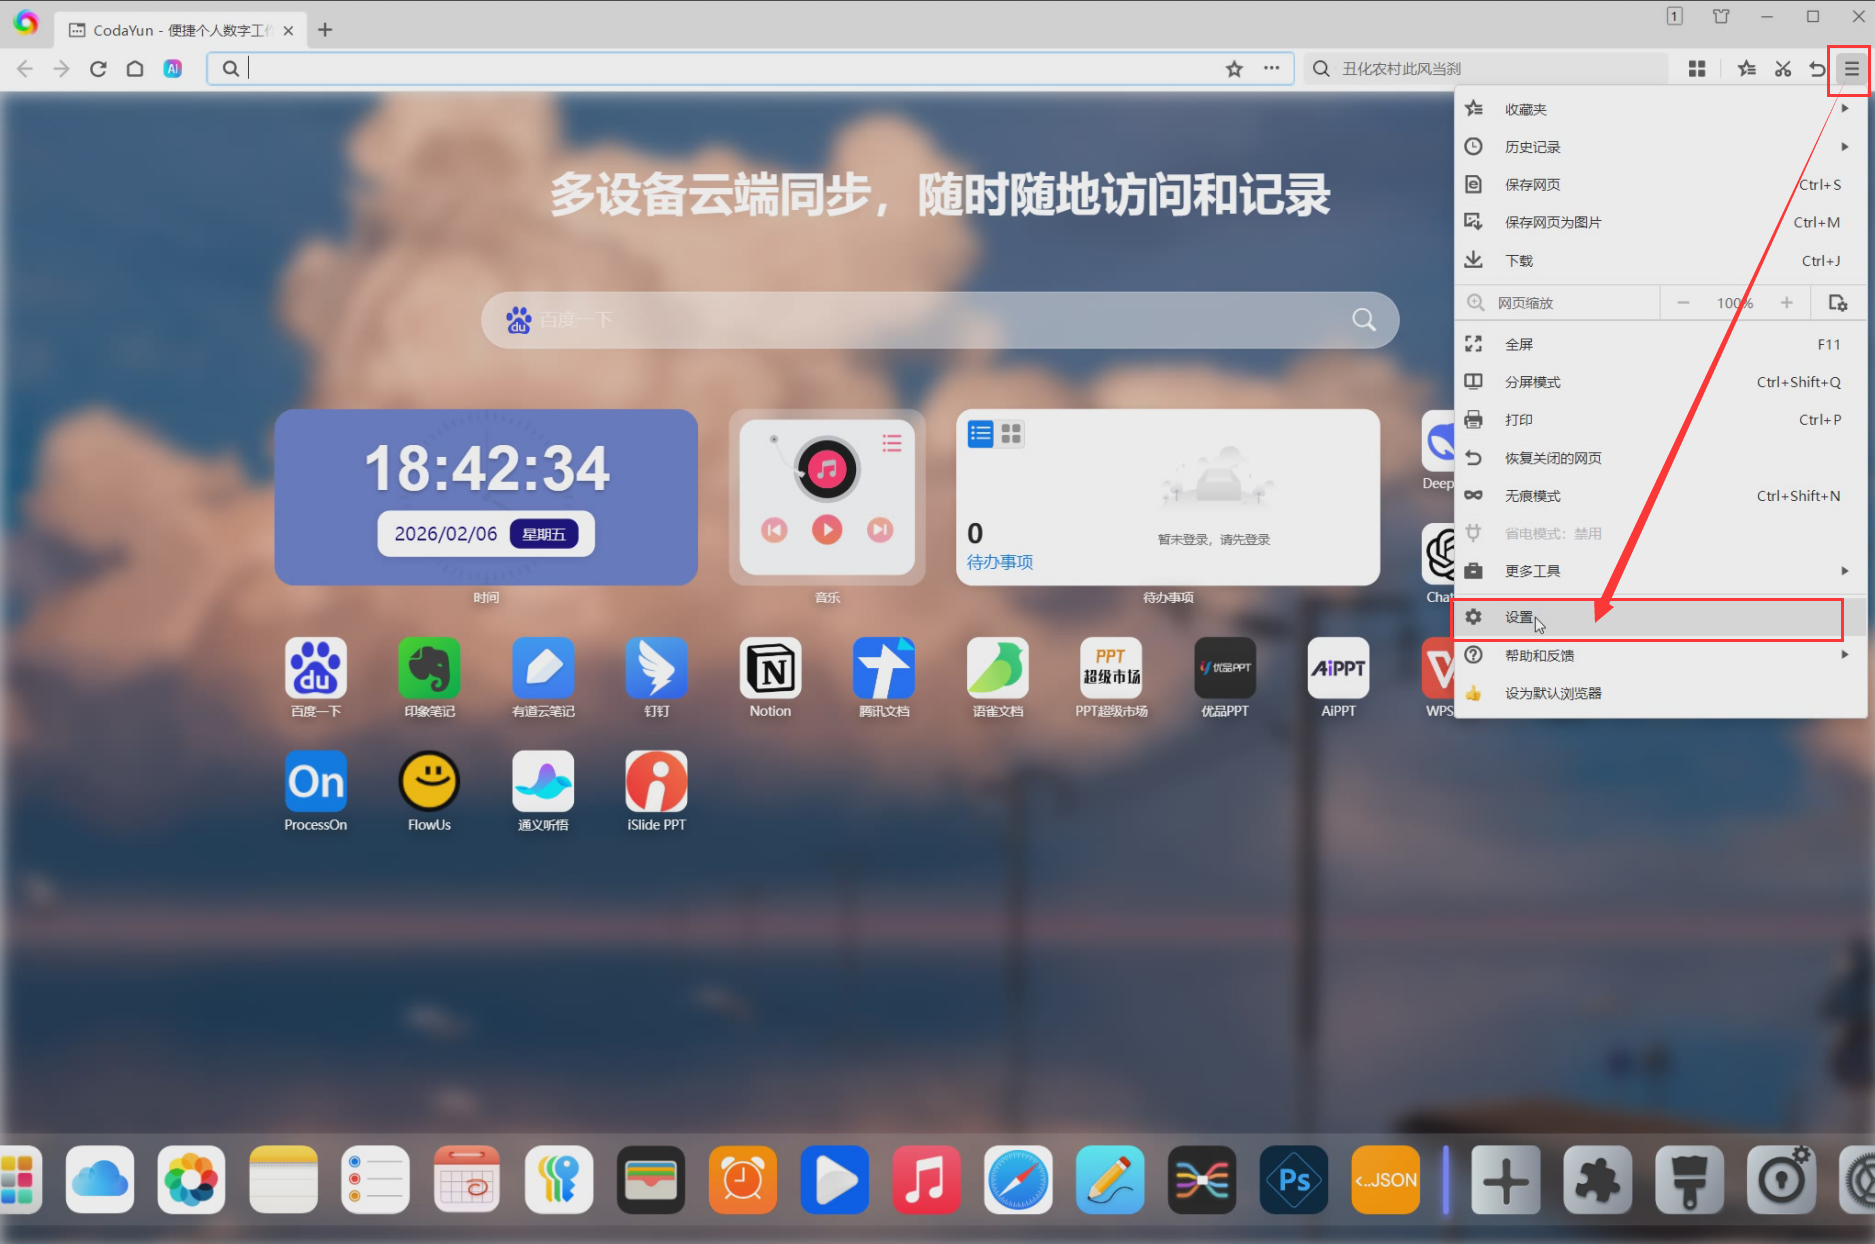Click the AI assistant icon in toolbar
The height and width of the screenshot is (1244, 1875).
173,69
